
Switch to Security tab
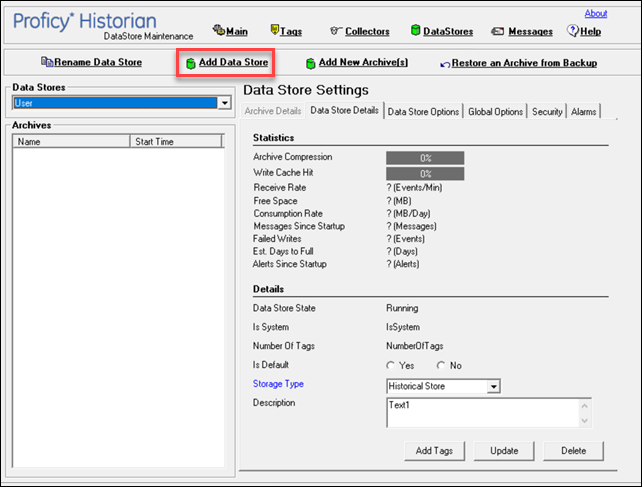coord(547,112)
